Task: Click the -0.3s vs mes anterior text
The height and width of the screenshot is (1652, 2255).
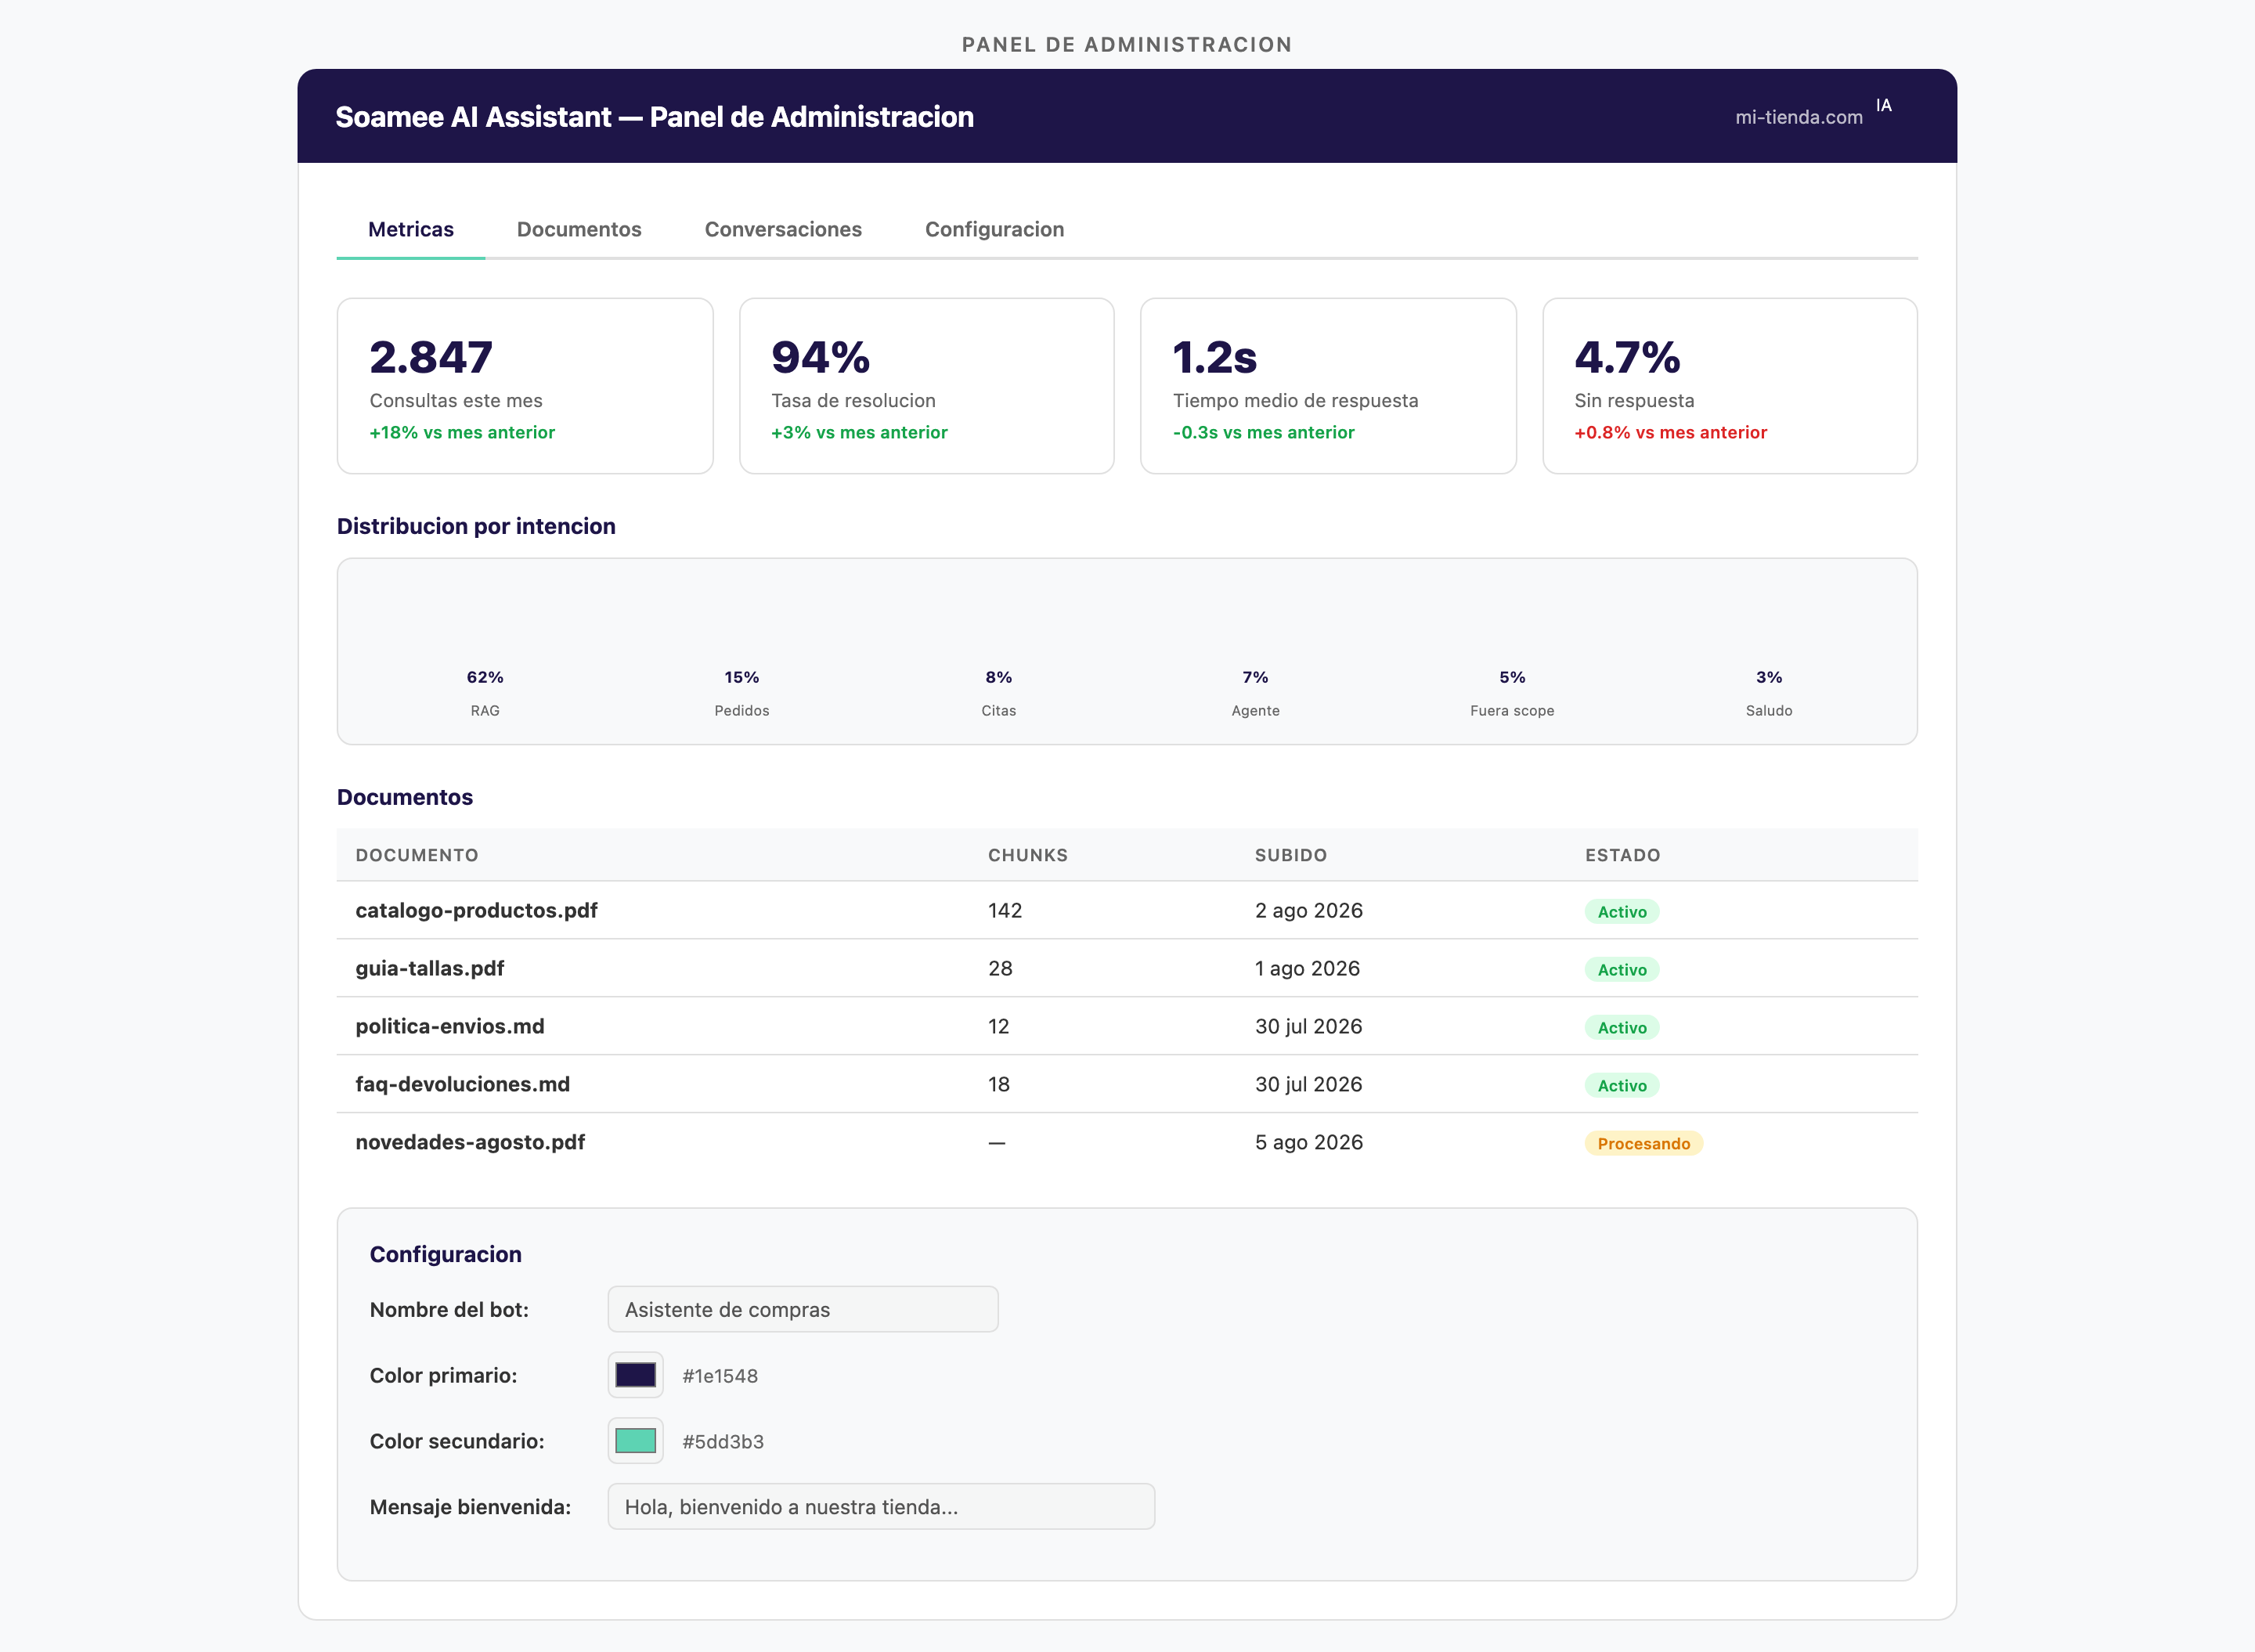Action: [1263, 432]
